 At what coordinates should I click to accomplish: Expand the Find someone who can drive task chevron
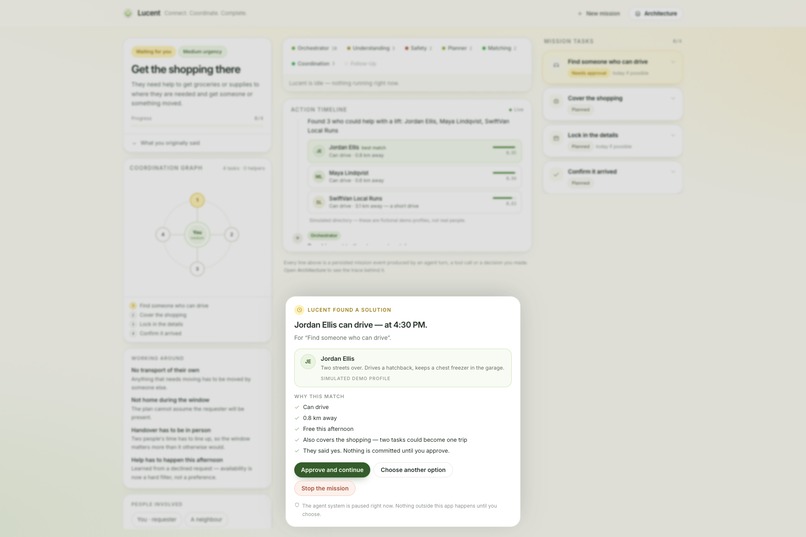(x=673, y=62)
